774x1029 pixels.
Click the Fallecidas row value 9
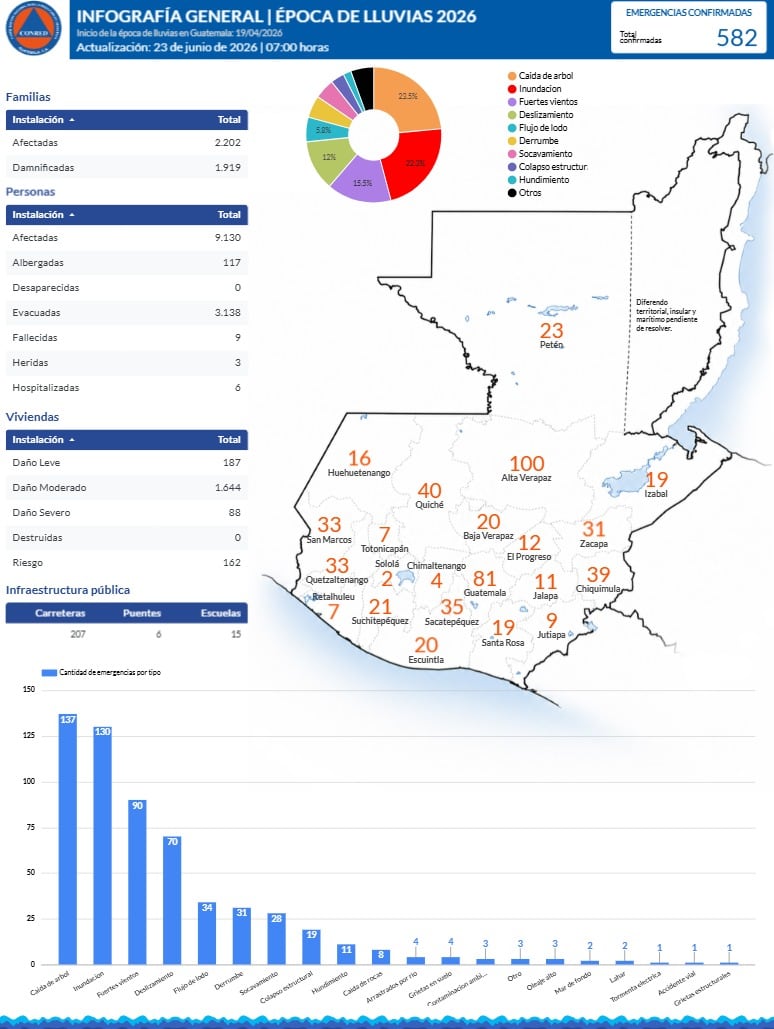coord(238,337)
